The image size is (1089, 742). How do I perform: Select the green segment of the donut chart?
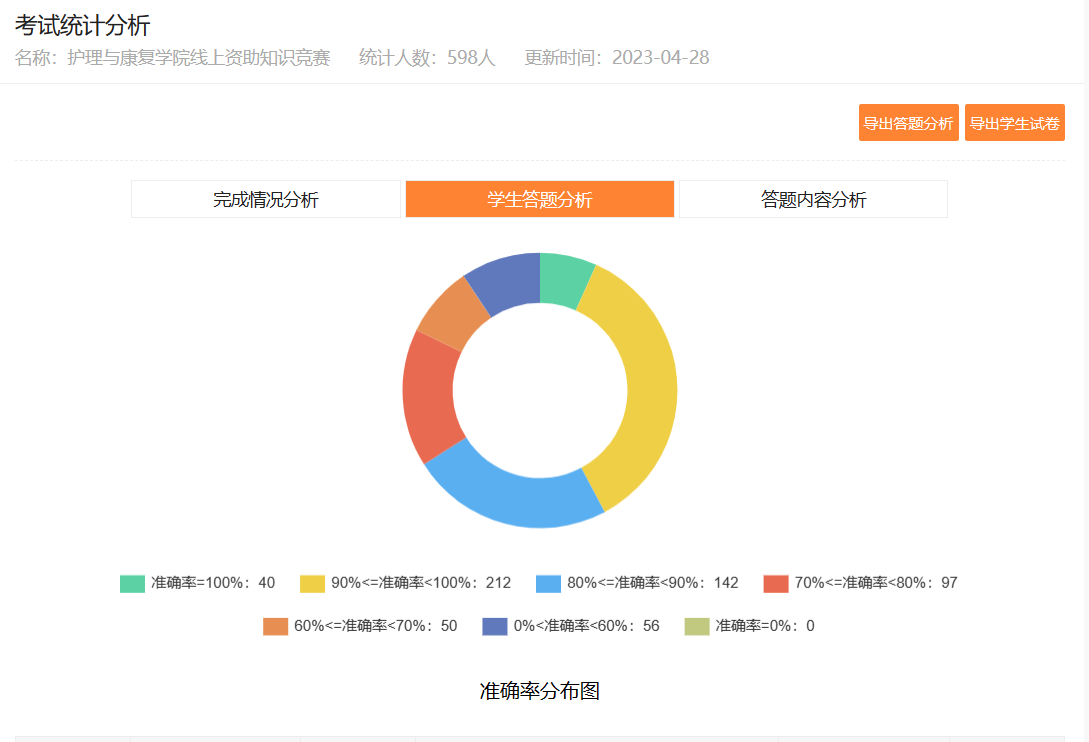click(x=563, y=278)
